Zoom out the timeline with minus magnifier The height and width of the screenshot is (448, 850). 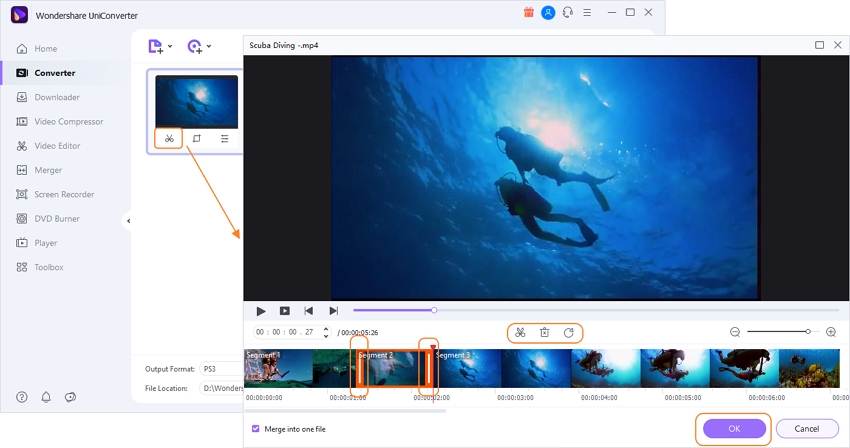735,332
